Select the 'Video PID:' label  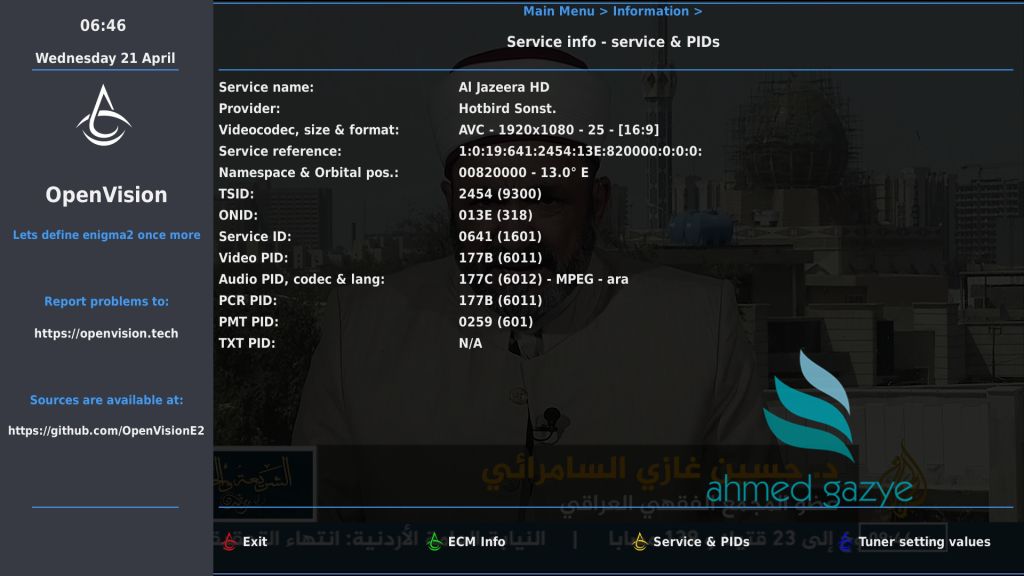pyautogui.click(x=253, y=258)
